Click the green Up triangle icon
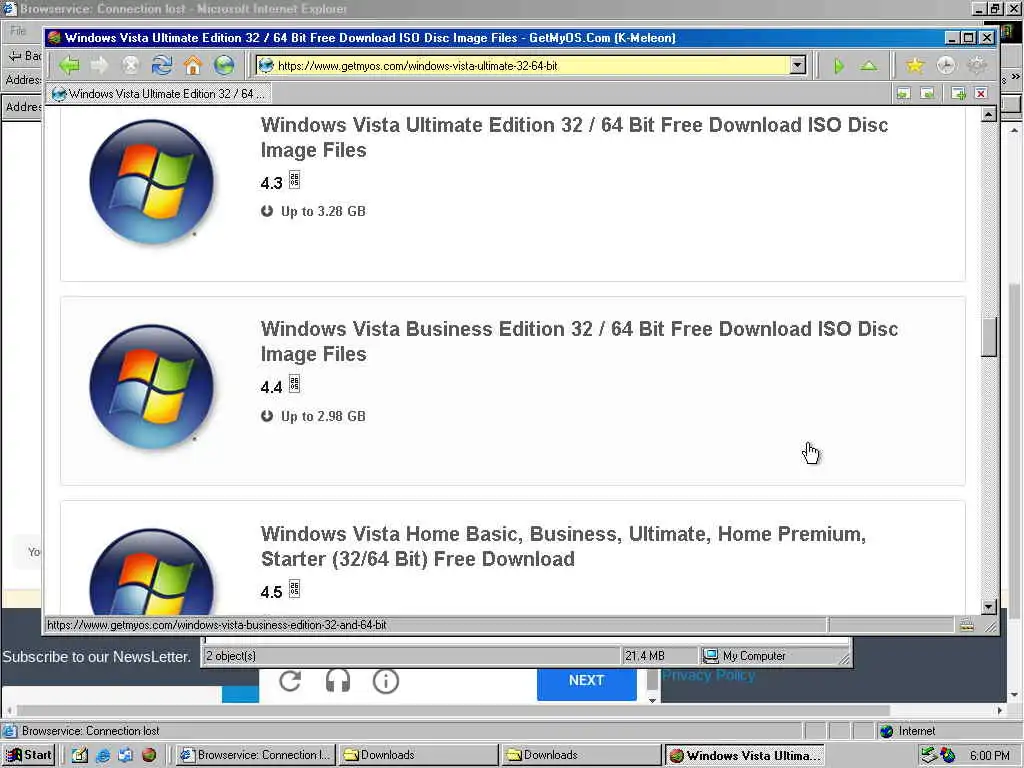 coord(869,66)
